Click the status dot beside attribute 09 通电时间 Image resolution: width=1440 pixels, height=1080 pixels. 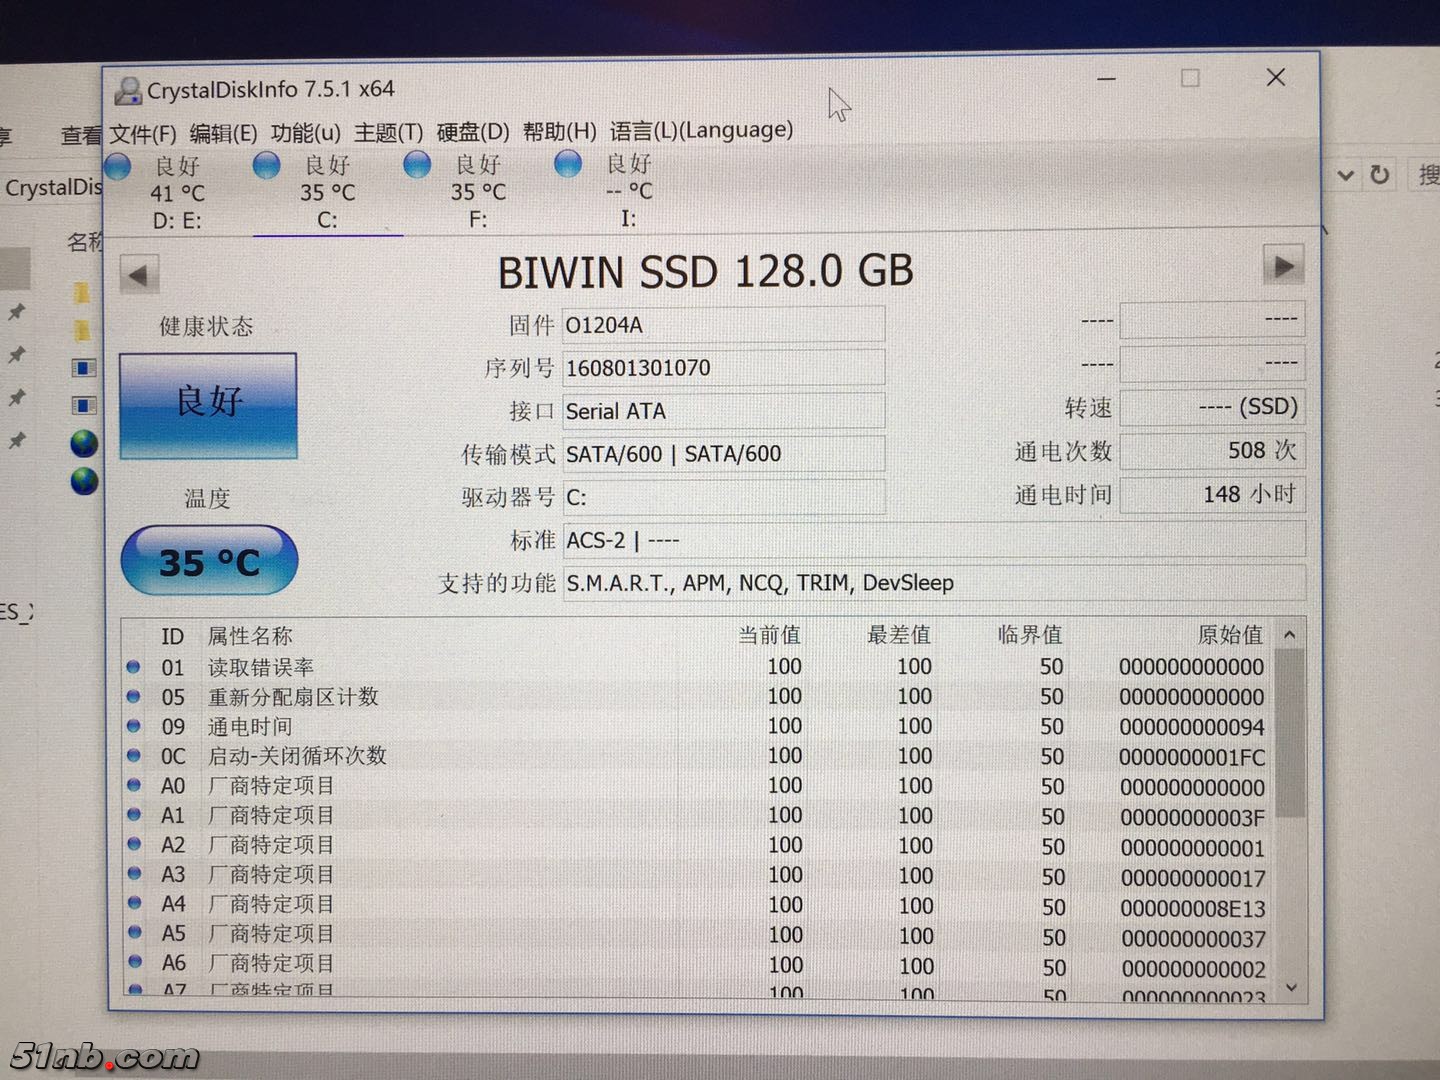[x=135, y=727]
